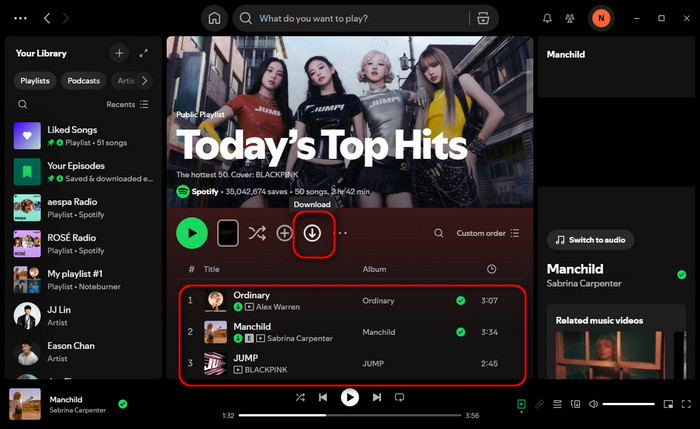Screen dimensions: 700x429
Task: Click now-playing album art in bottom bar
Action: coord(25,404)
